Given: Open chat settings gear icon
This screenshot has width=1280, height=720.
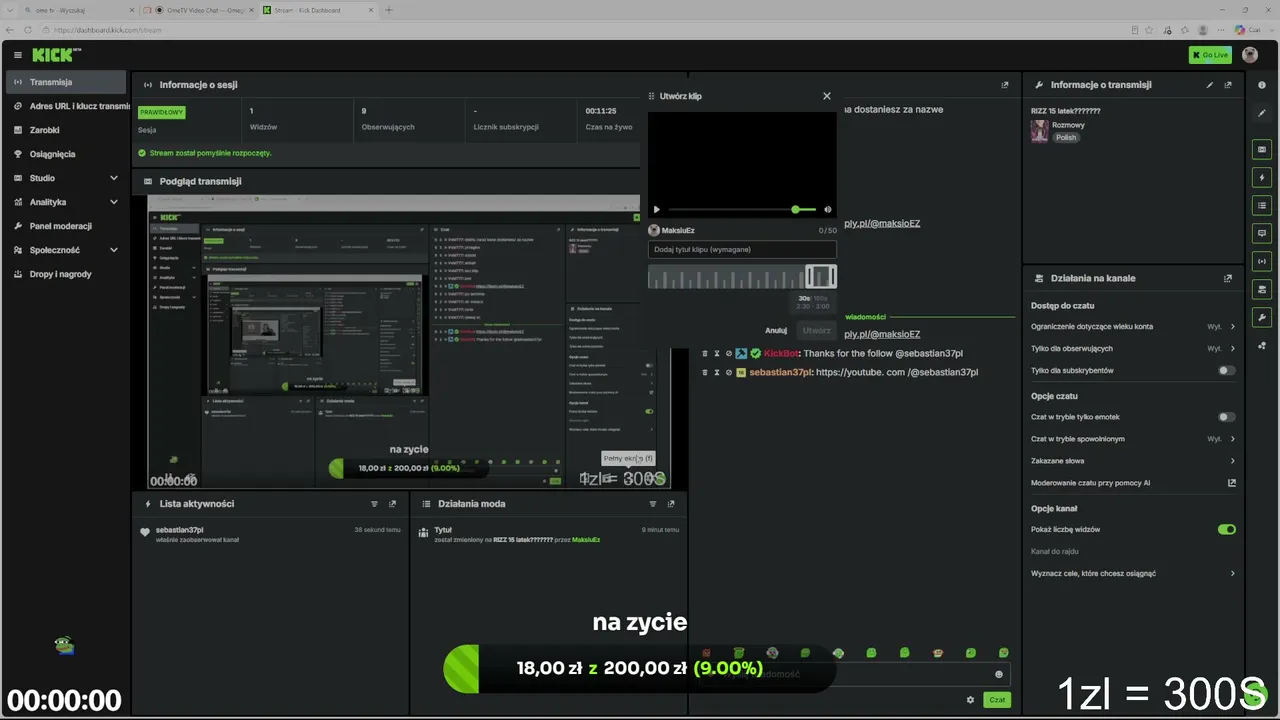Looking at the screenshot, I should (970, 700).
